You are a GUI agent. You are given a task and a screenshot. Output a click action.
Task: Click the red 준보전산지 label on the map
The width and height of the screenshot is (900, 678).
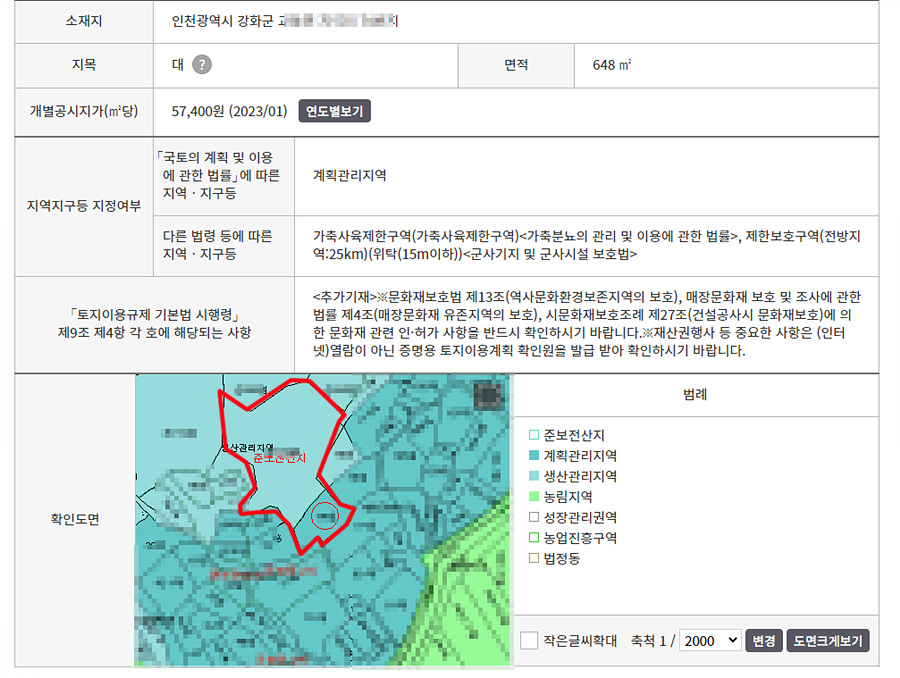tap(279, 458)
